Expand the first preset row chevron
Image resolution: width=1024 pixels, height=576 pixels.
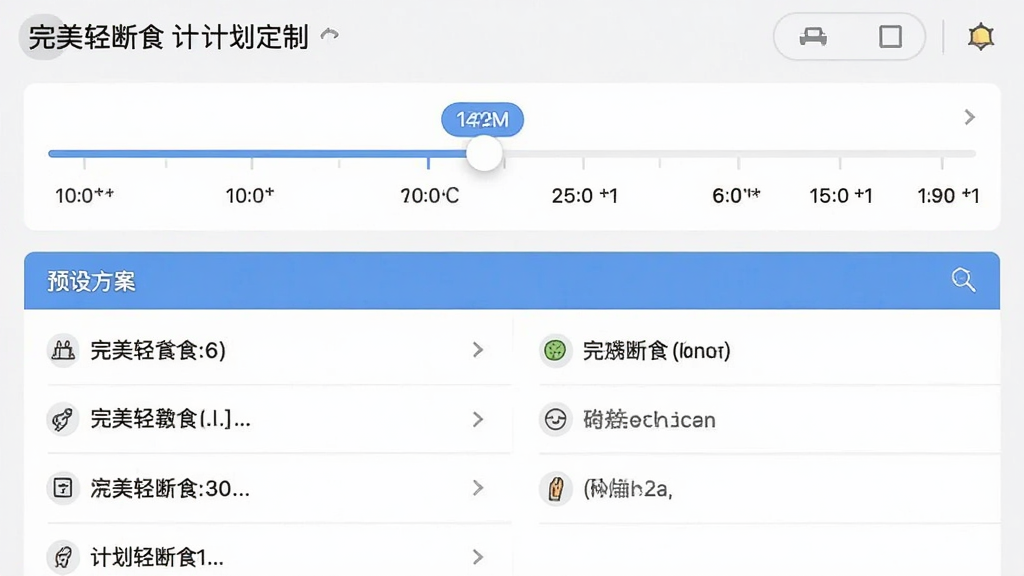(478, 350)
